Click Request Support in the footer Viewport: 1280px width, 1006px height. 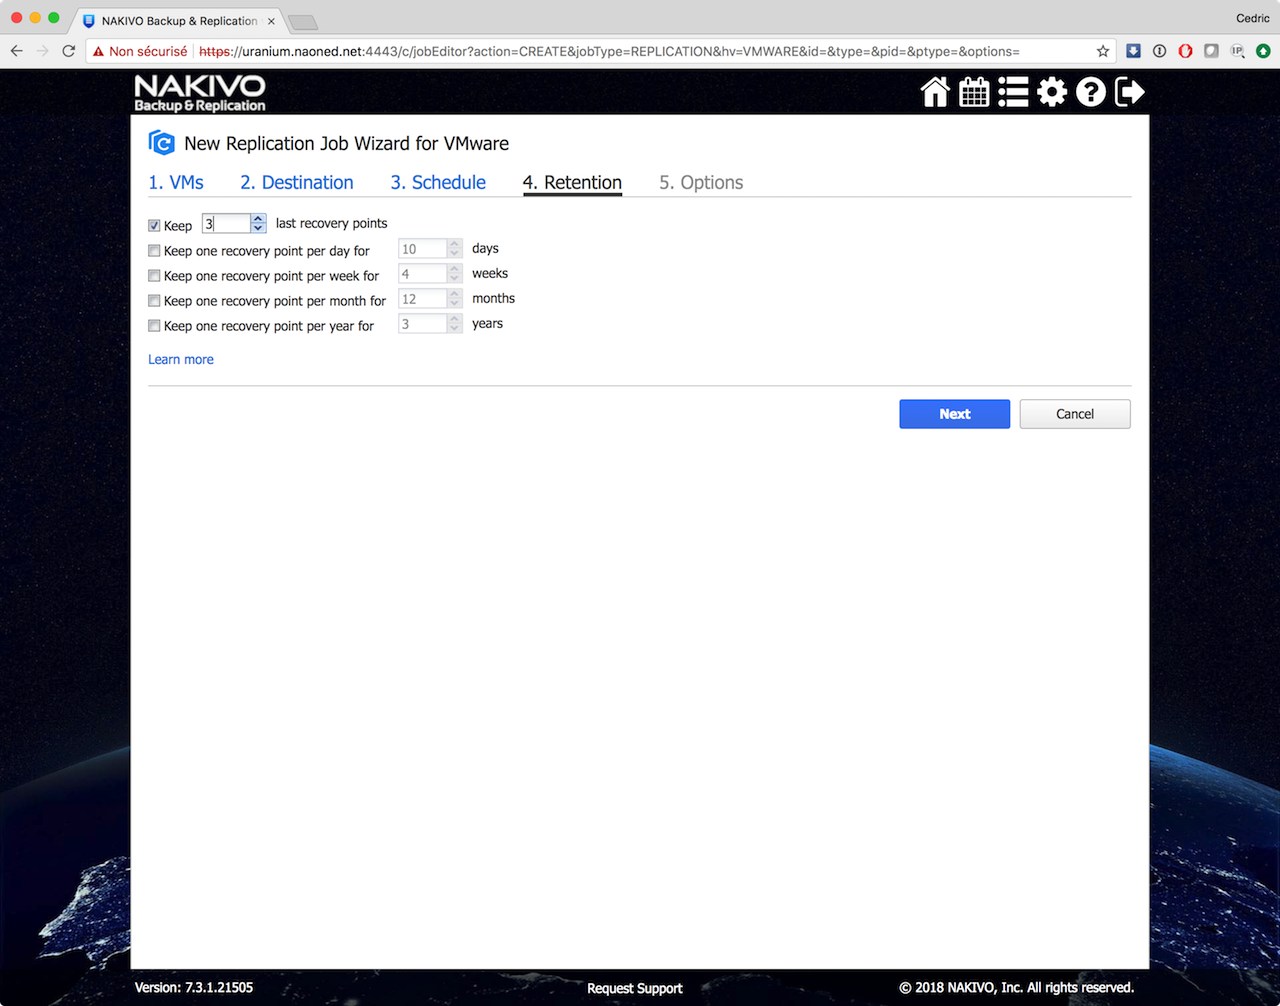[x=634, y=988]
